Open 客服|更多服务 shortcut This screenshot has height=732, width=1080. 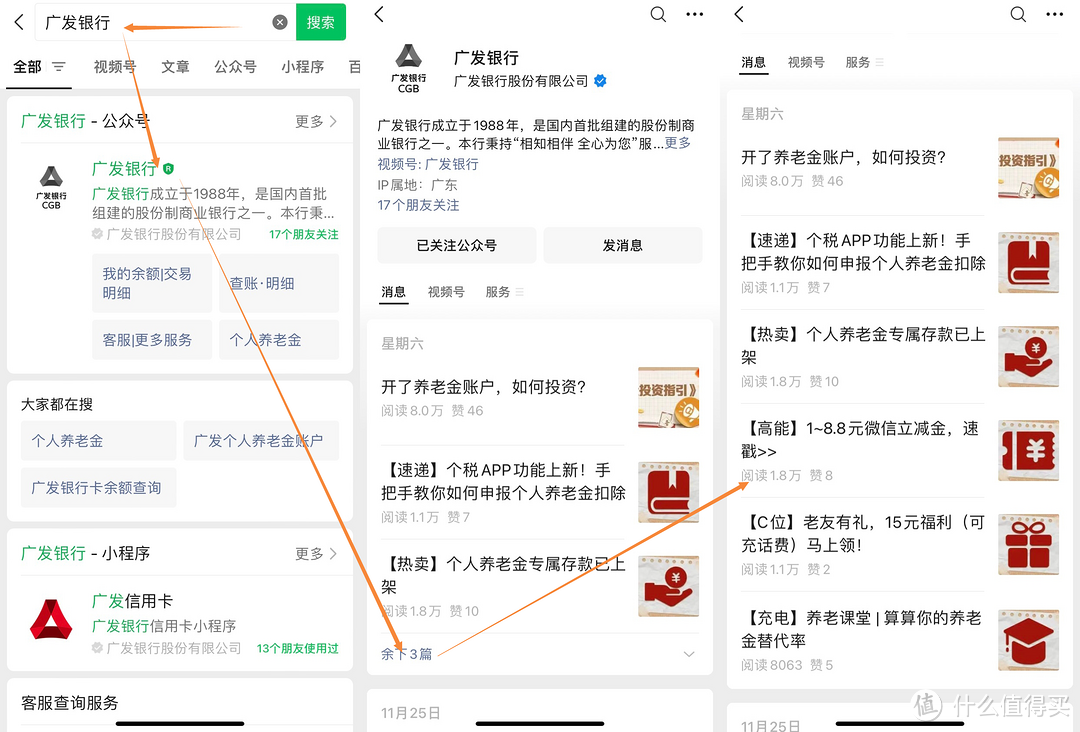(152, 339)
